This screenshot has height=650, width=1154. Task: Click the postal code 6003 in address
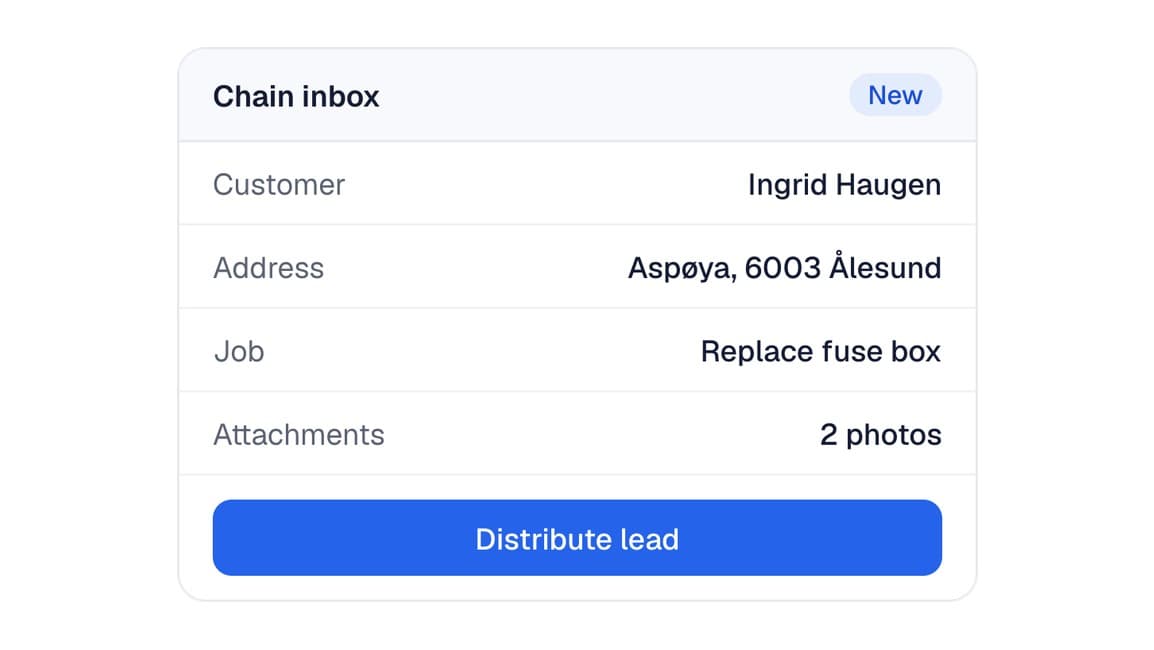(x=782, y=268)
